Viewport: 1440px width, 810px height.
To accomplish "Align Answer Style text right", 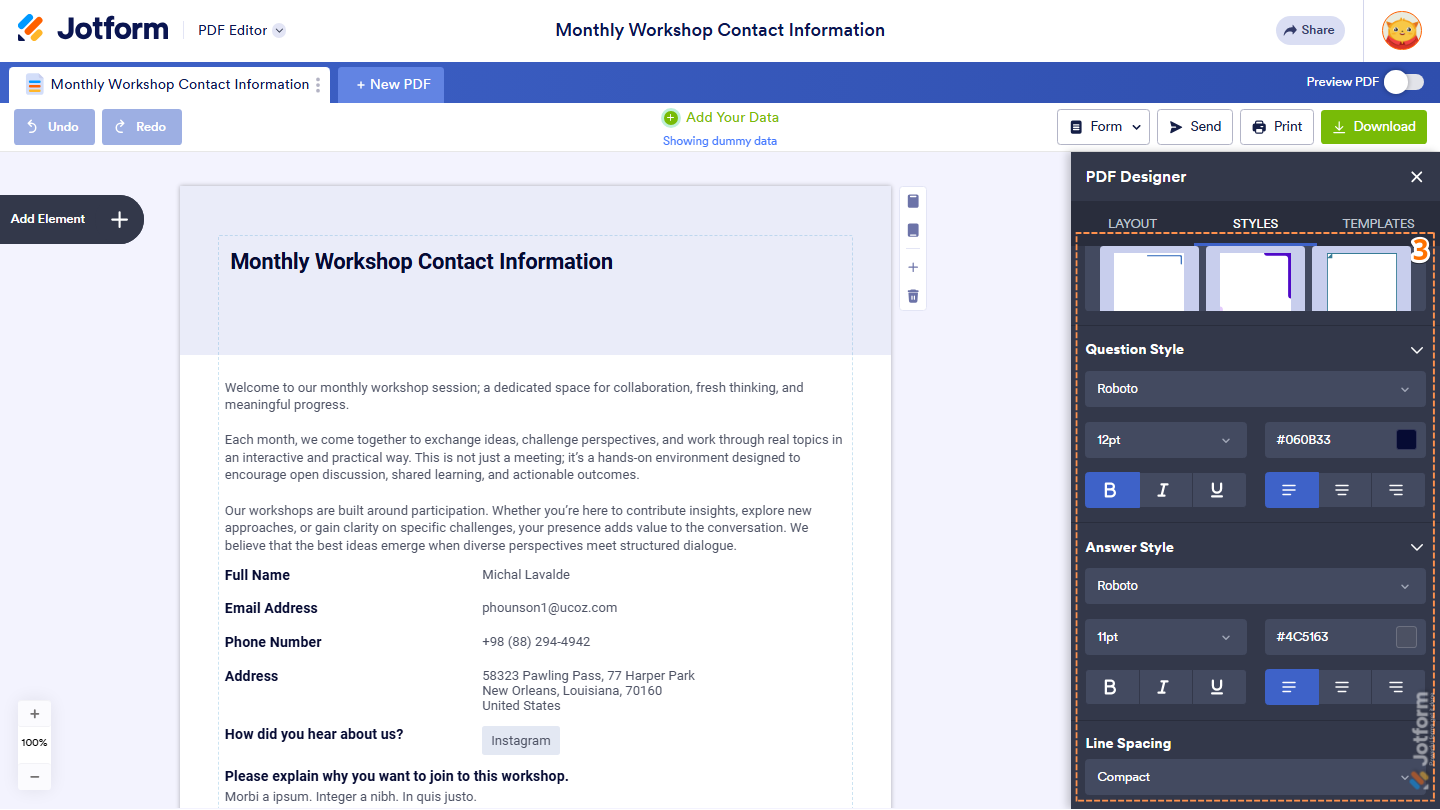I will 1399,687.
